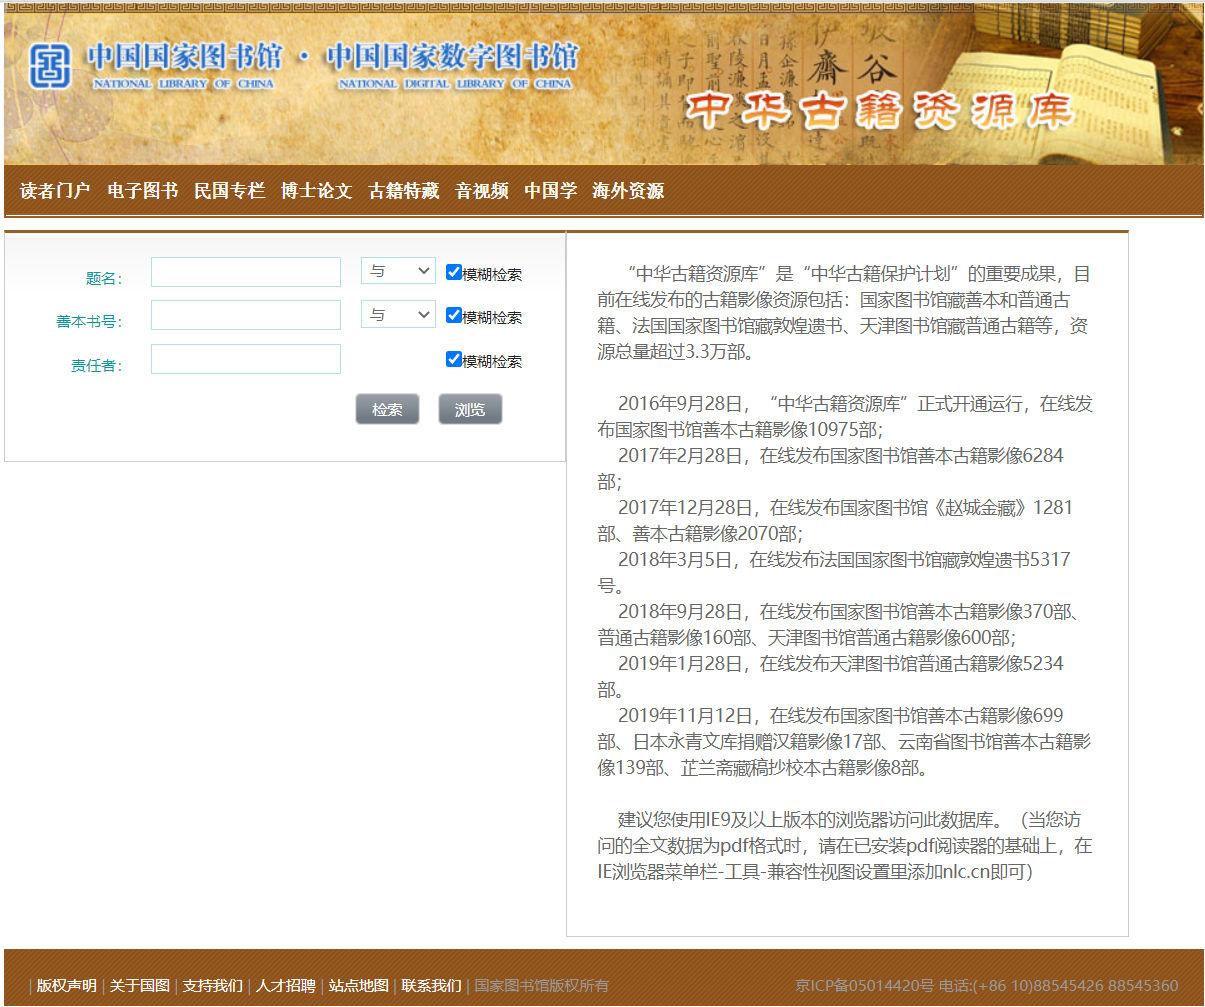Toggle fuzzy search checkbox for 责任者
This screenshot has height=1007, width=1205.
454,359
